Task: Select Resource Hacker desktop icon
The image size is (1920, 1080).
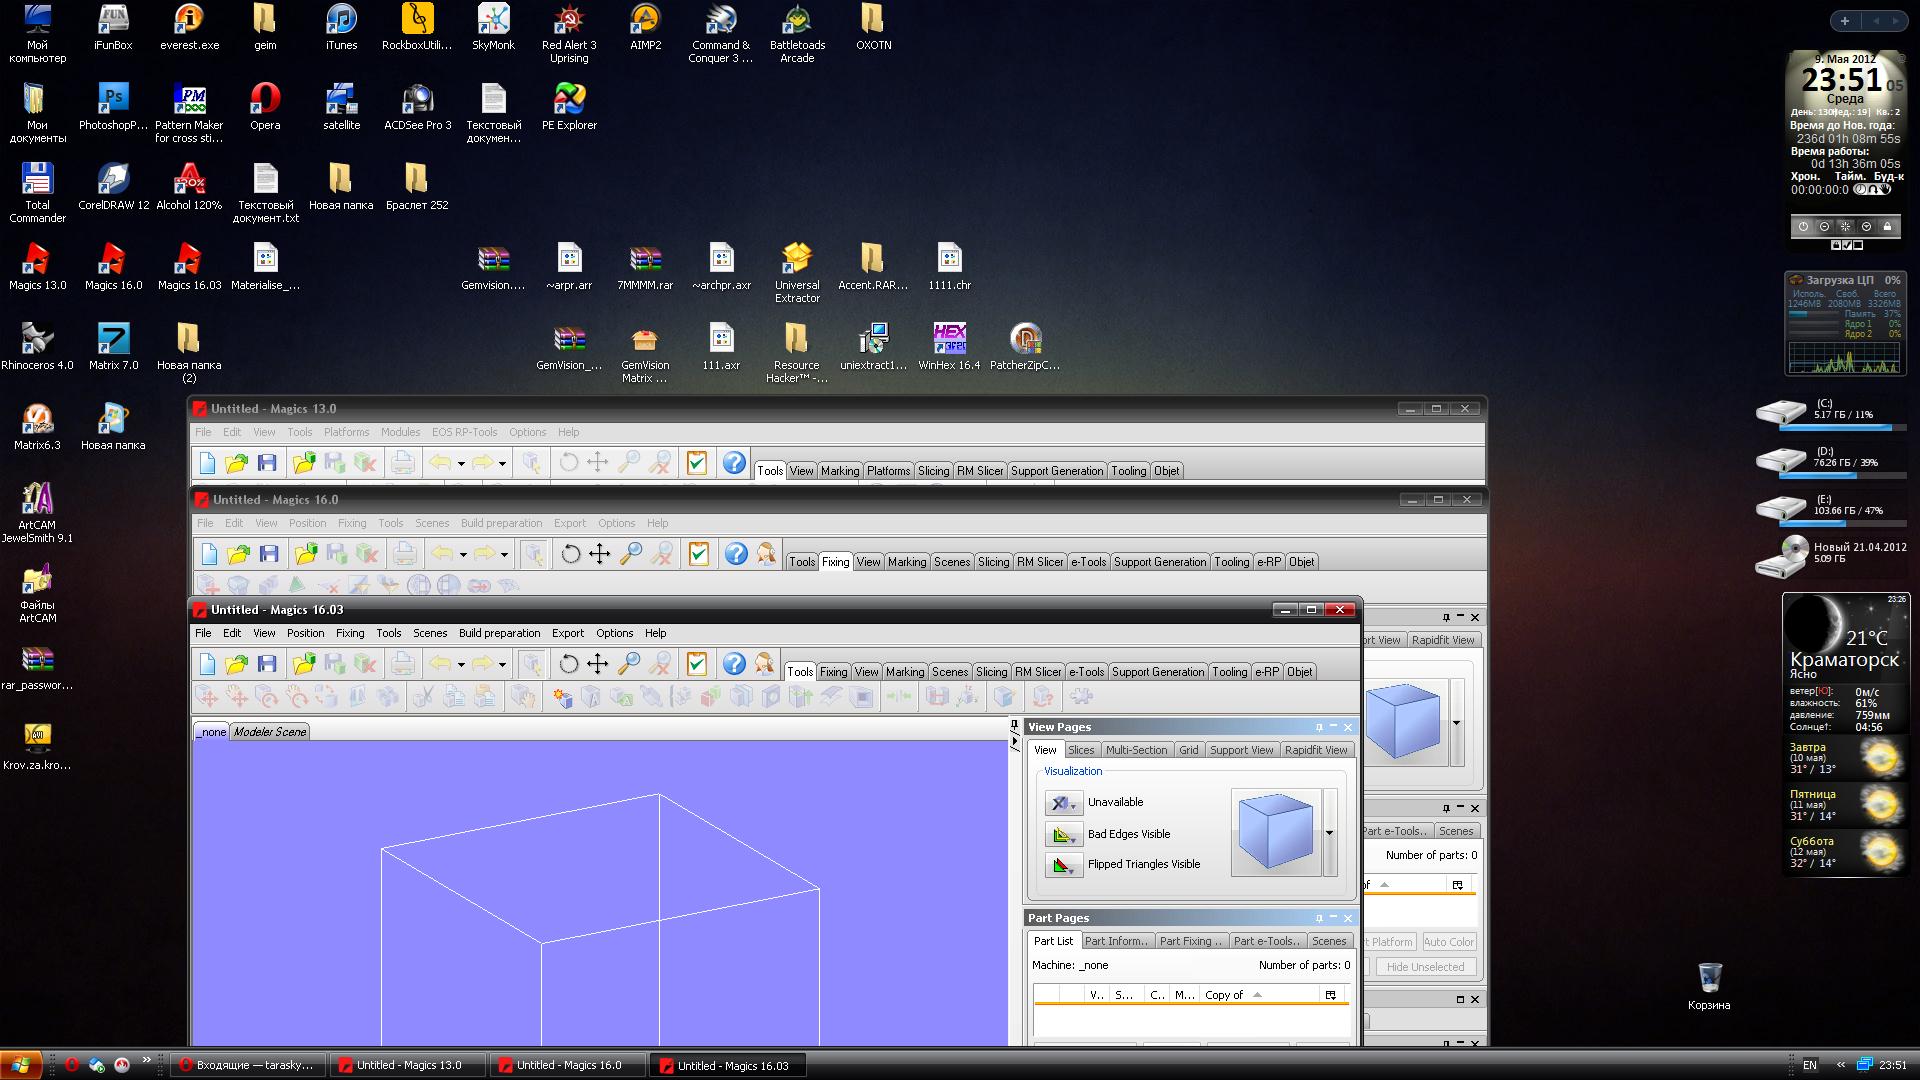Action: coord(797,353)
